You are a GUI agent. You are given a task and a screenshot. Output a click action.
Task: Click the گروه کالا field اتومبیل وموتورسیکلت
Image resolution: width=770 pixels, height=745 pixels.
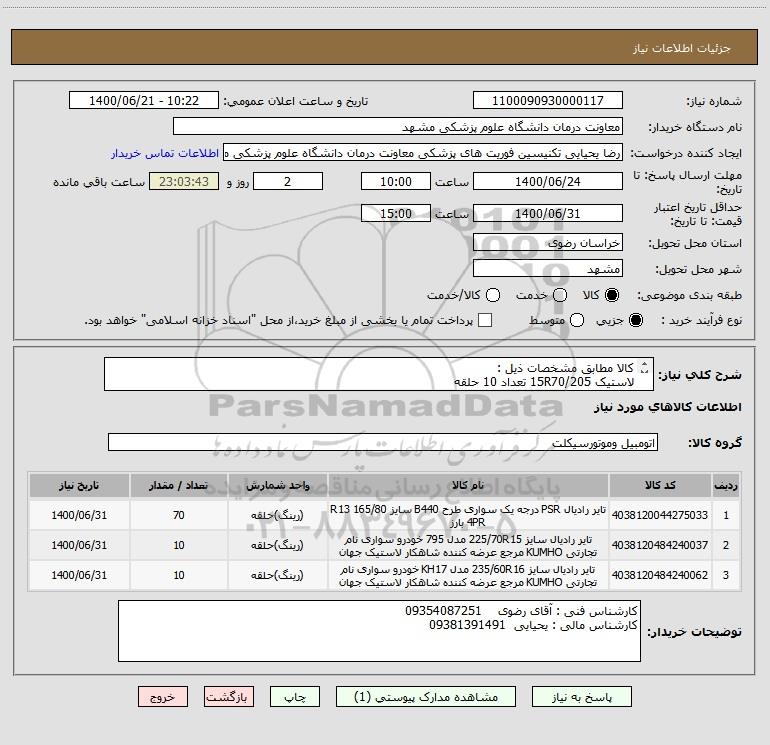click(x=383, y=442)
